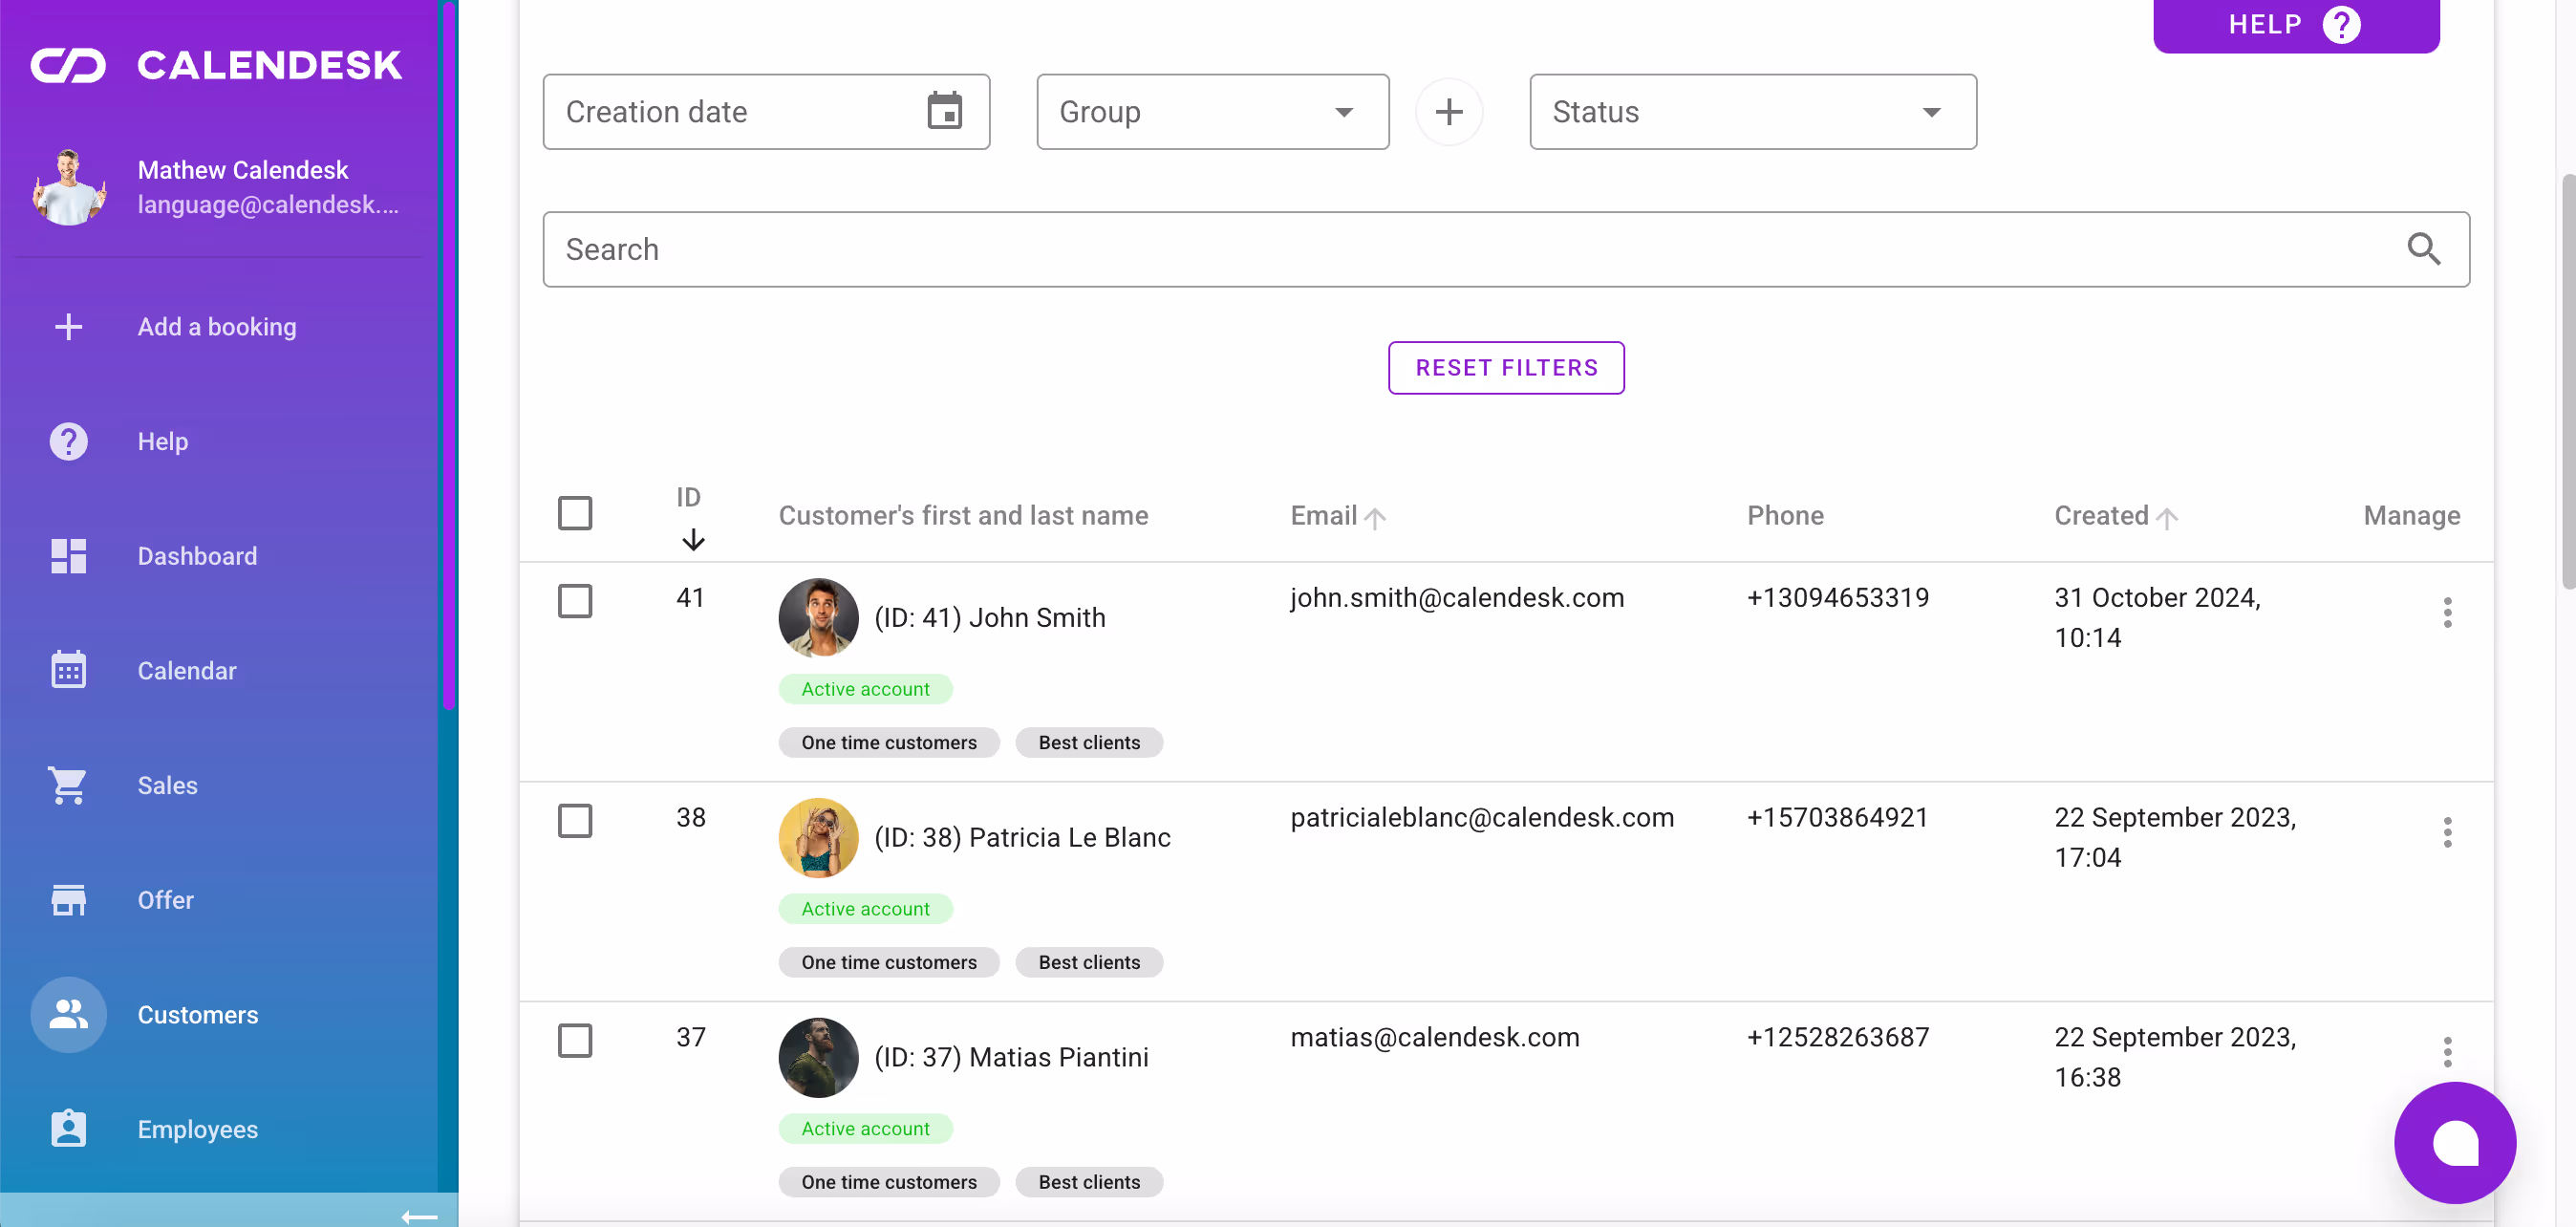Viewport: 2576px width, 1227px height.
Task: Check the box for customer ID 41
Action: (575, 601)
